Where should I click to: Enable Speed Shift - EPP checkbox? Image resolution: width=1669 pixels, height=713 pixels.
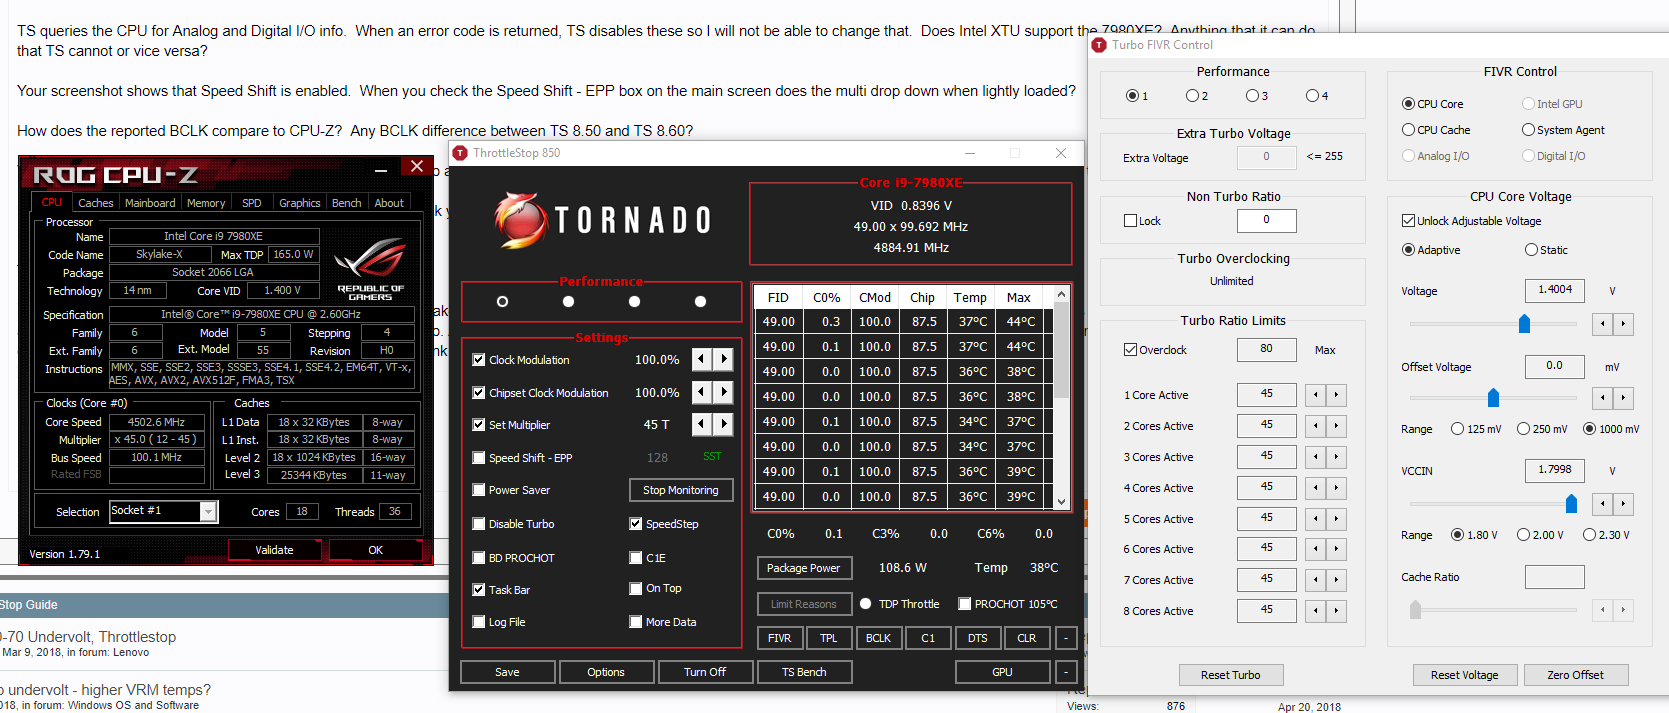point(479,458)
